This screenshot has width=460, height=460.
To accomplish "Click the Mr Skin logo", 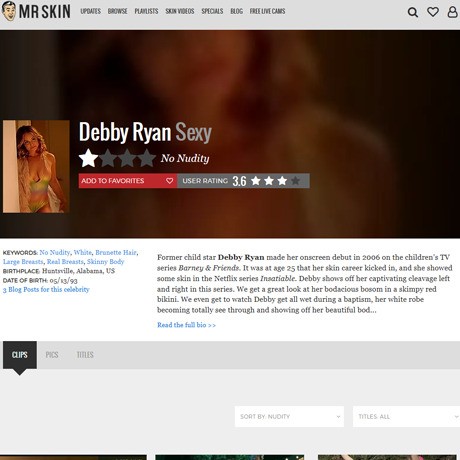I will tap(36, 11).
